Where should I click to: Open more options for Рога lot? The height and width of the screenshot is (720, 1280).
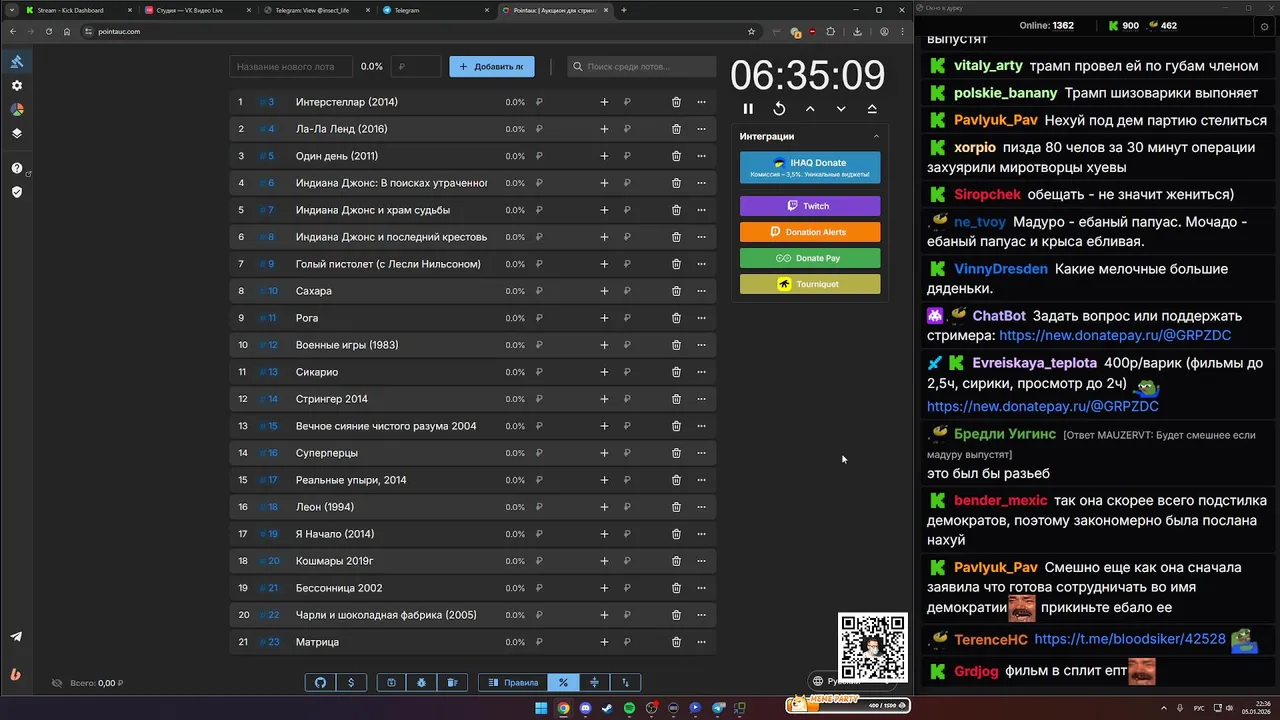tap(701, 318)
